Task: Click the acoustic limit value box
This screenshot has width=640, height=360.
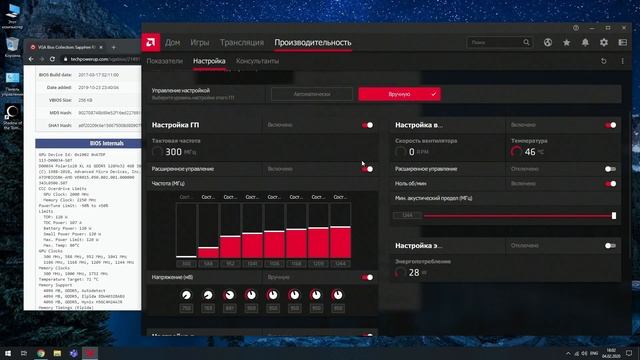Action: click(407, 215)
